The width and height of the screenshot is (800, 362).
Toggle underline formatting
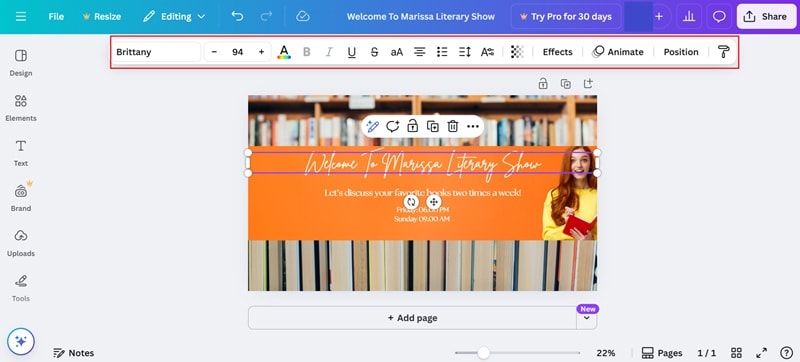click(x=352, y=52)
